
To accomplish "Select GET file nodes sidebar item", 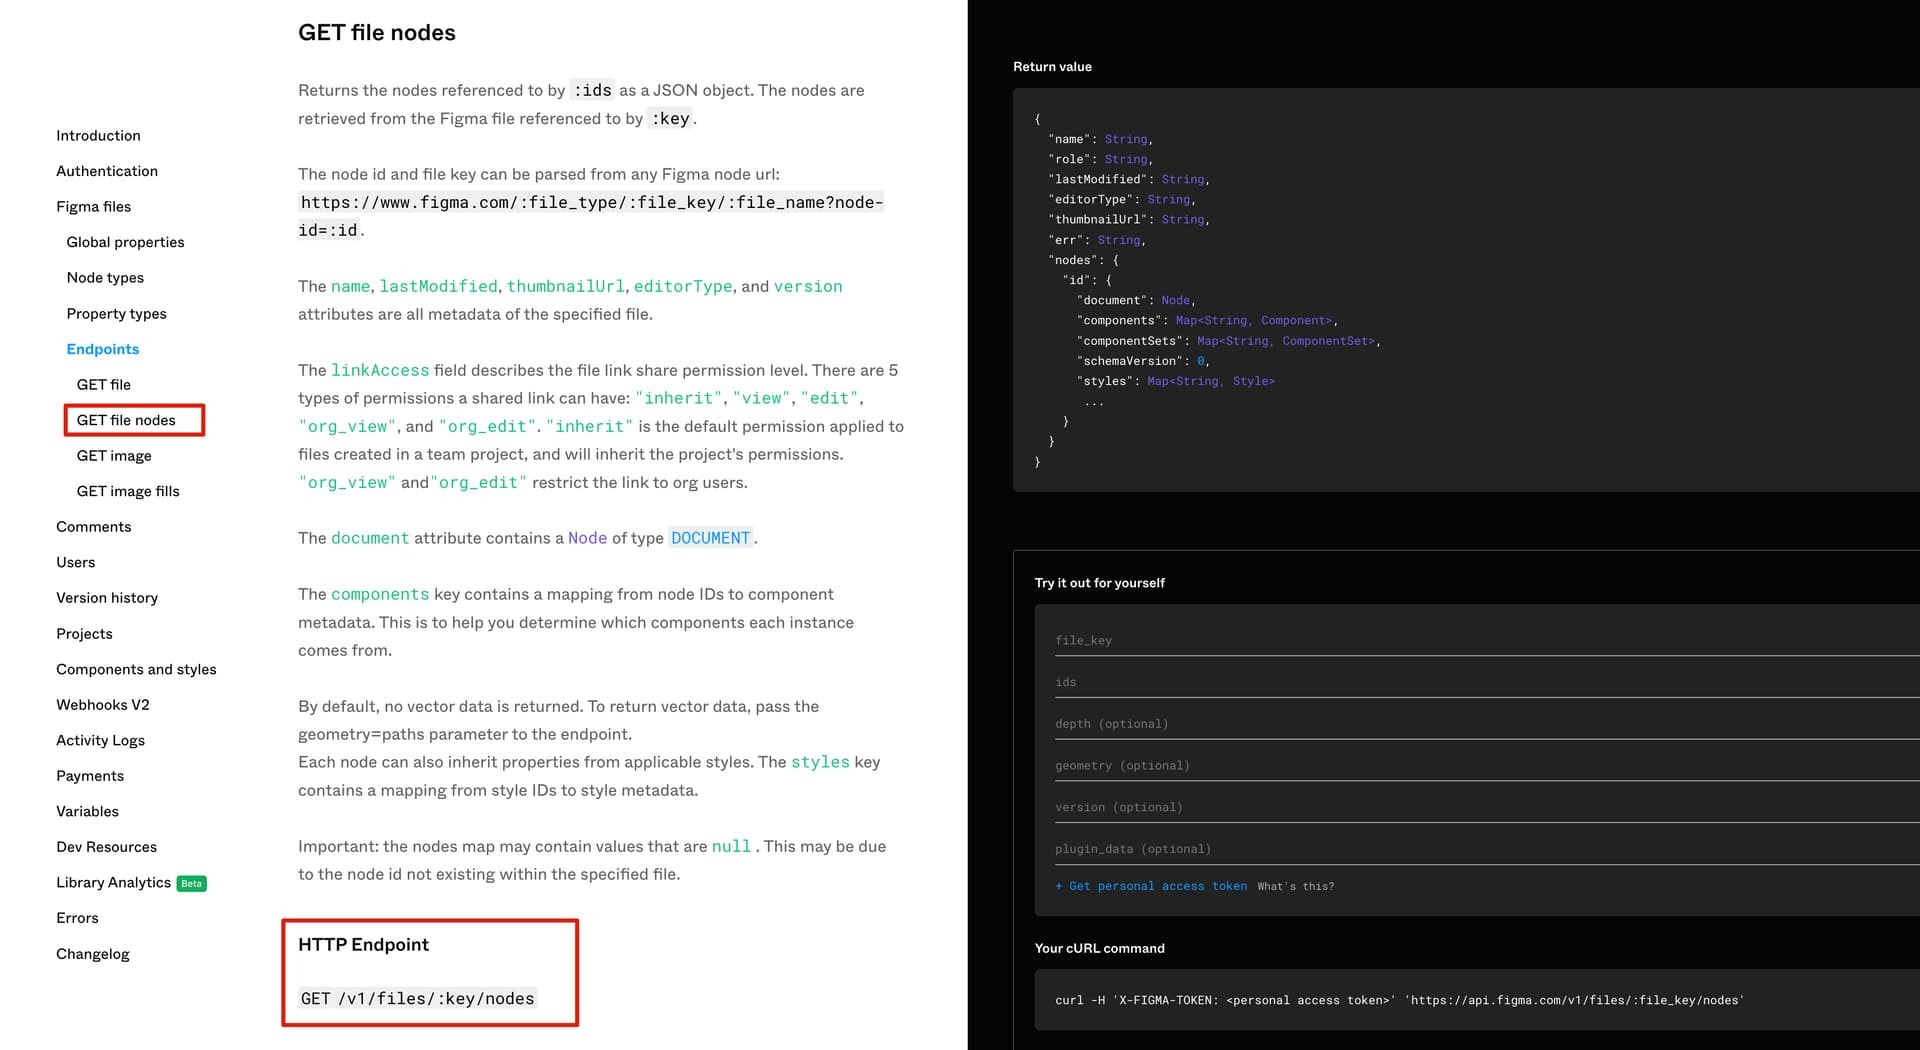I will click(x=126, y=420).
